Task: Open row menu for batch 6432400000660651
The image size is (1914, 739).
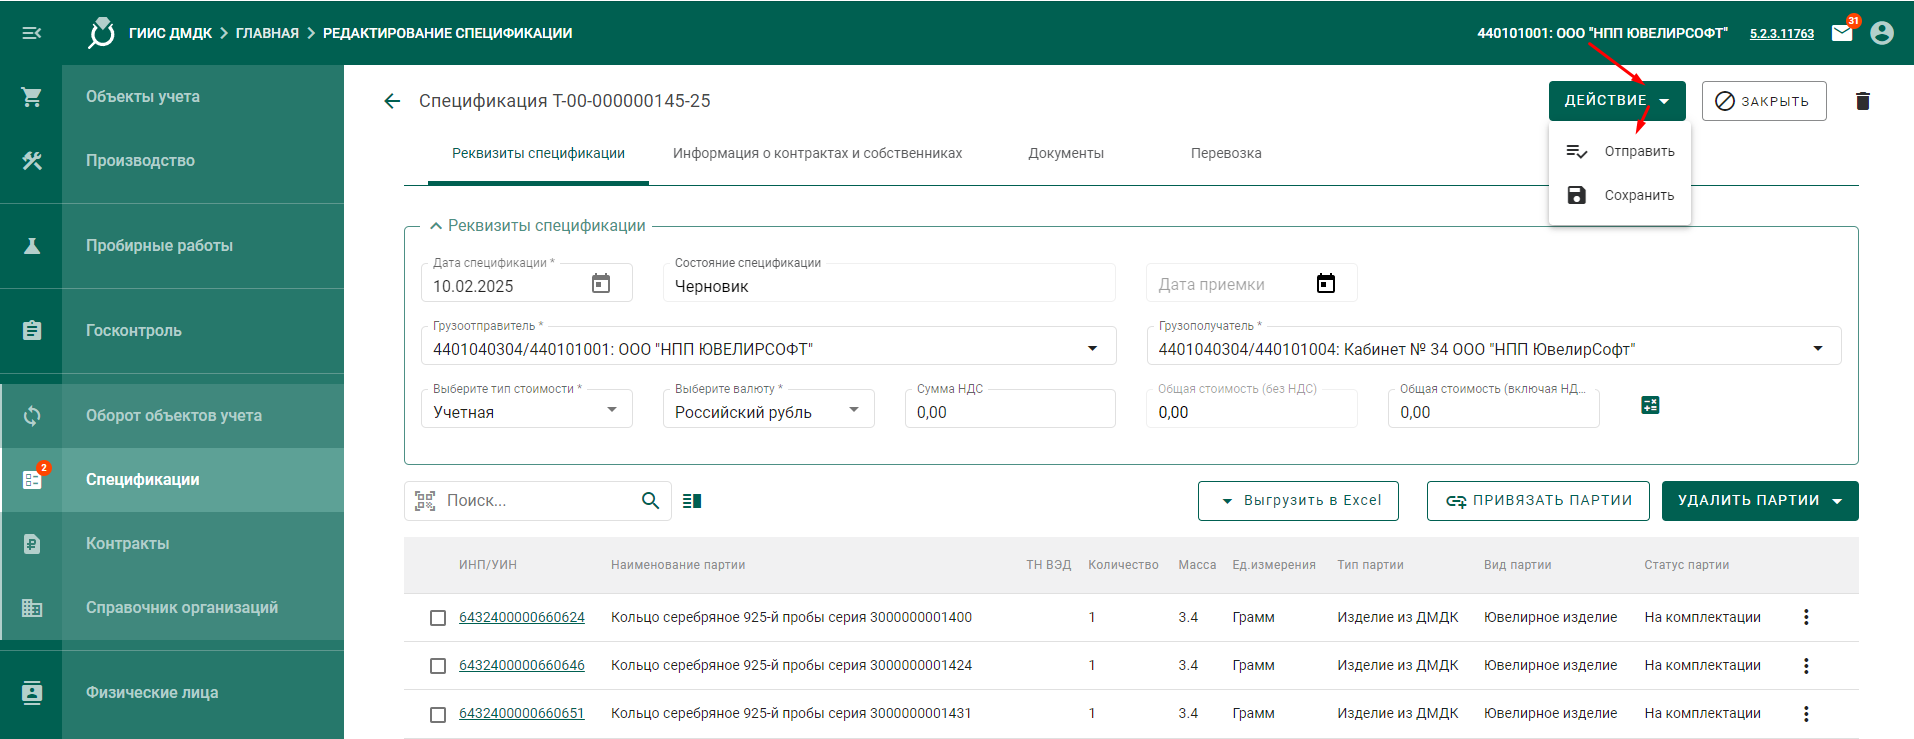Action: [1806, 714]
